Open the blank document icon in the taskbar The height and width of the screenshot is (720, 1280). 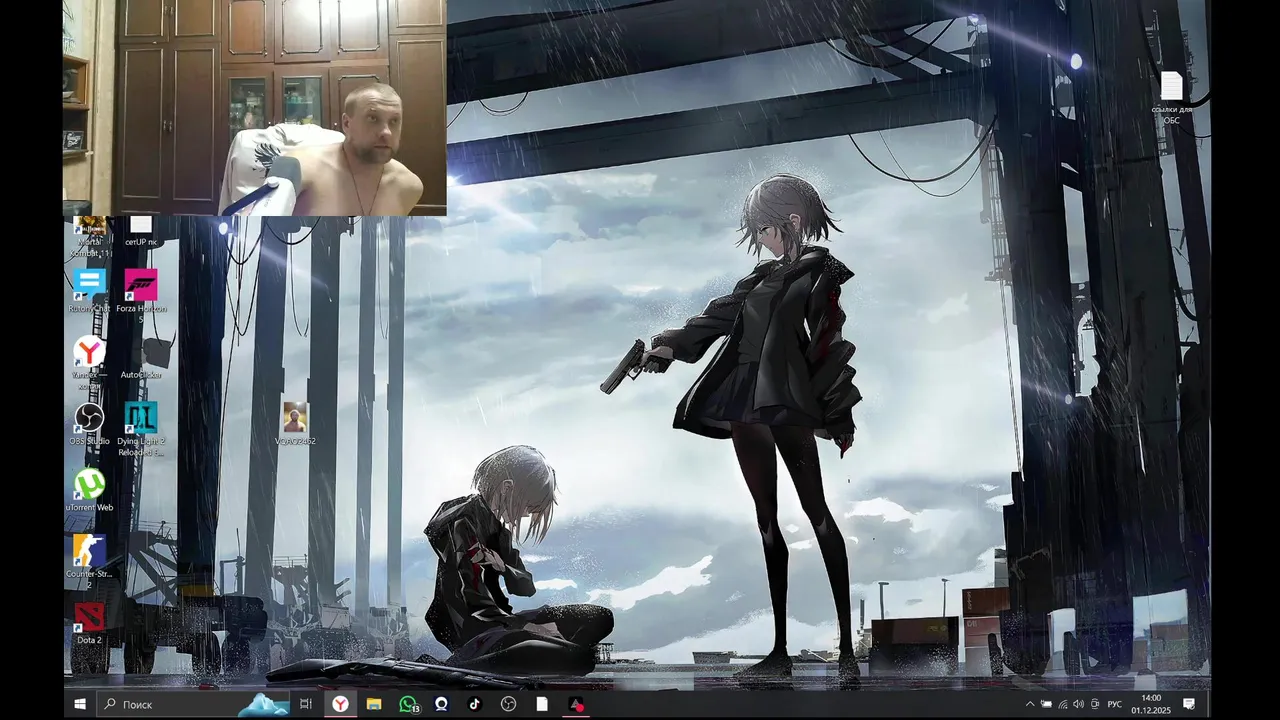tap(542, 704)
